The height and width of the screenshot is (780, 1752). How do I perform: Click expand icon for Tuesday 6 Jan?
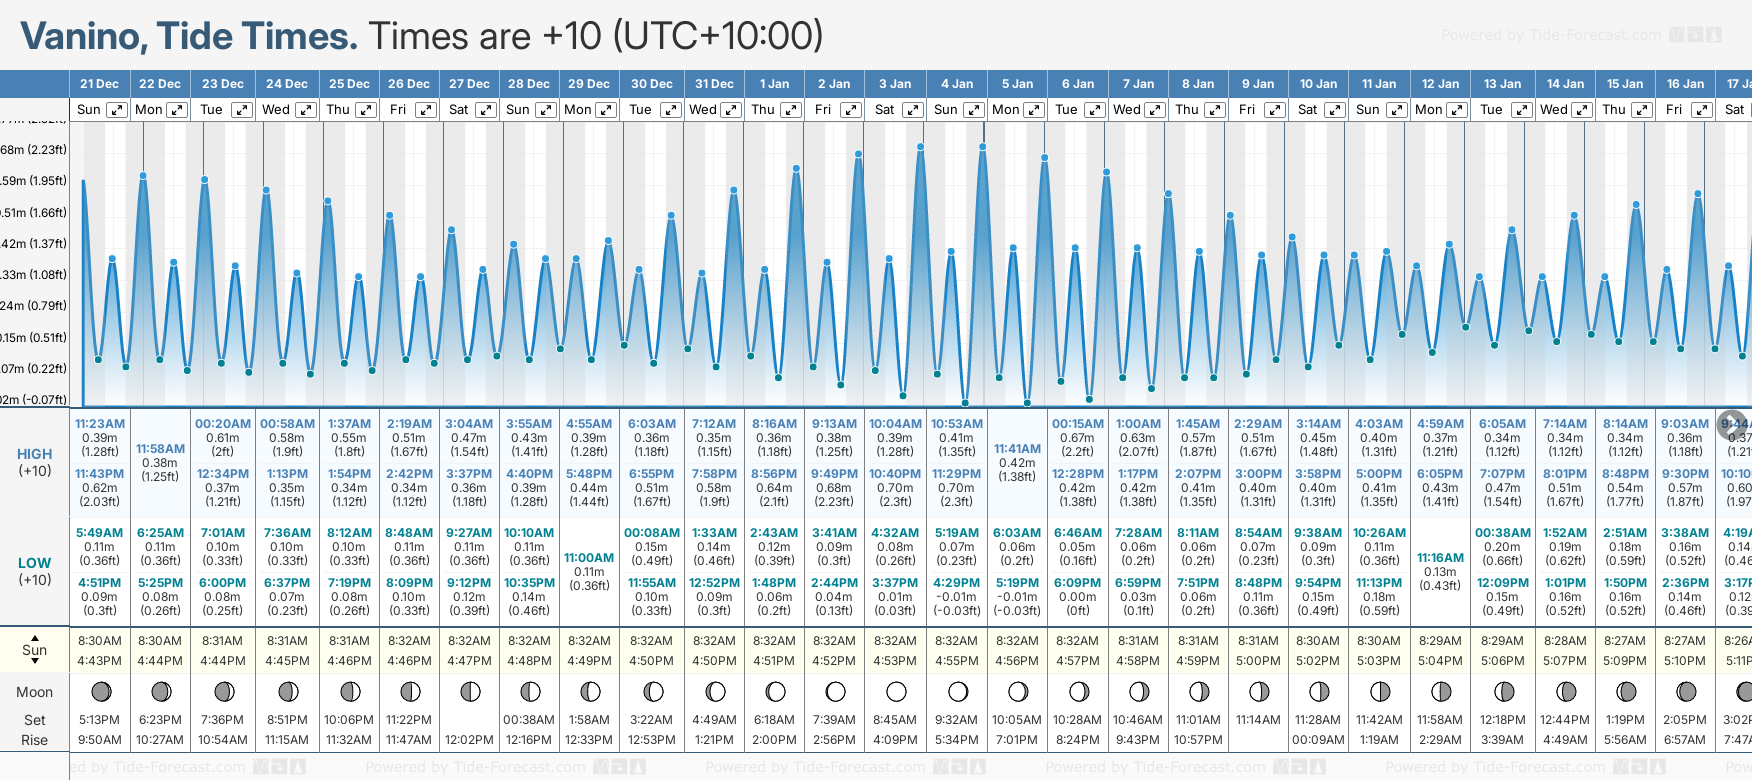1095,110
